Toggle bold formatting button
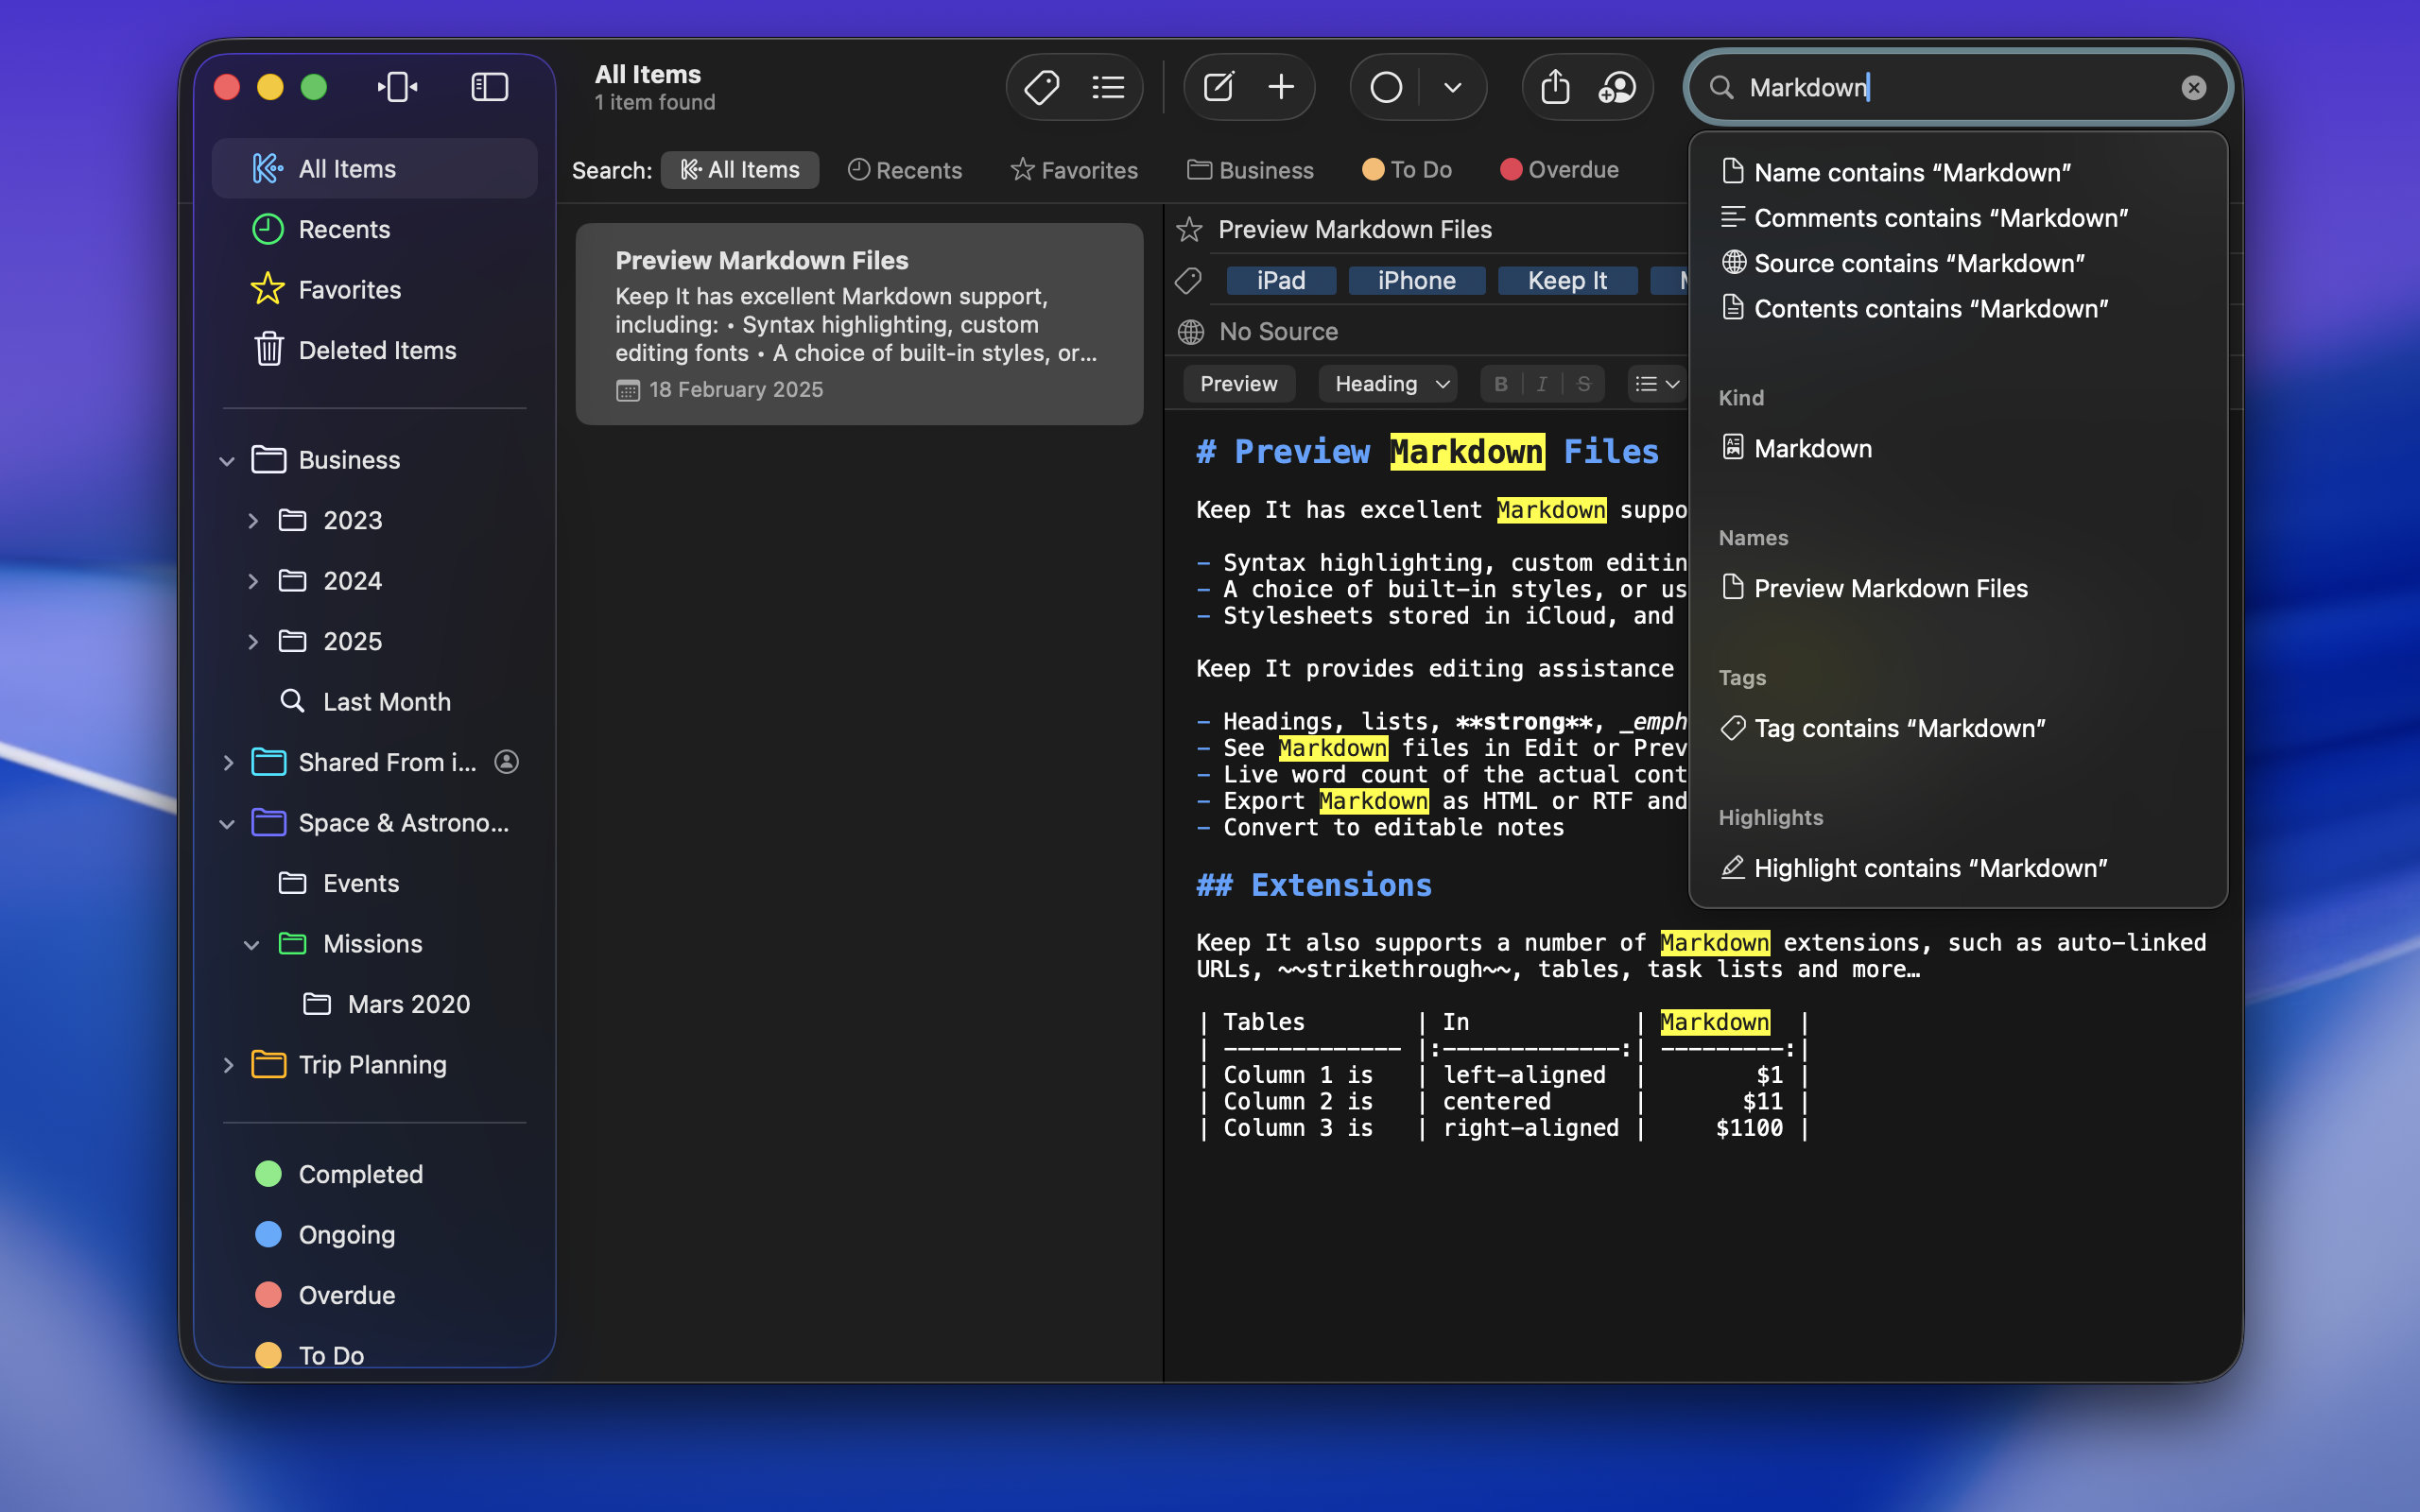Screen dimensions: 2420x1512 pyautogui.click(x=1500, y=384)
